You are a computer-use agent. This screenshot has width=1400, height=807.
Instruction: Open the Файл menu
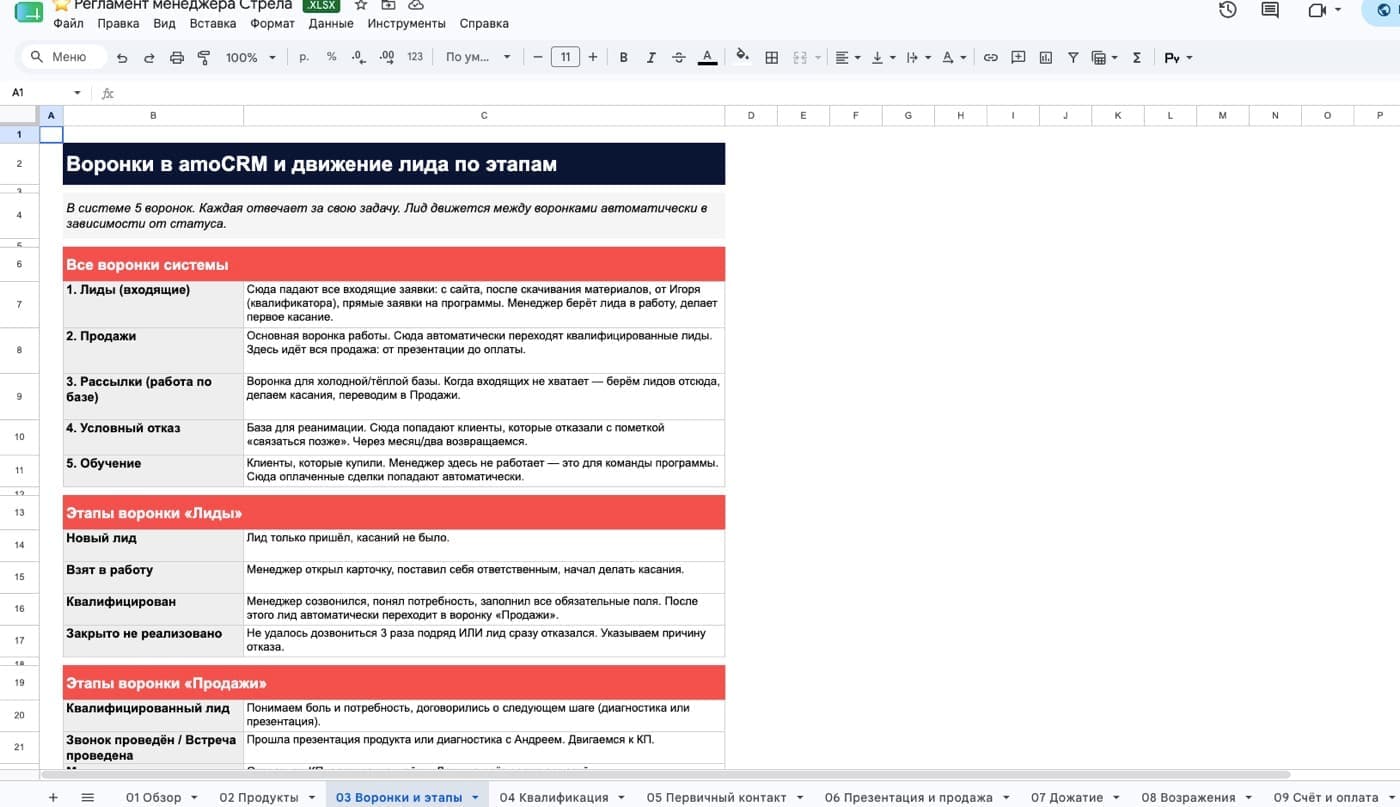click(x=68, y=23)
